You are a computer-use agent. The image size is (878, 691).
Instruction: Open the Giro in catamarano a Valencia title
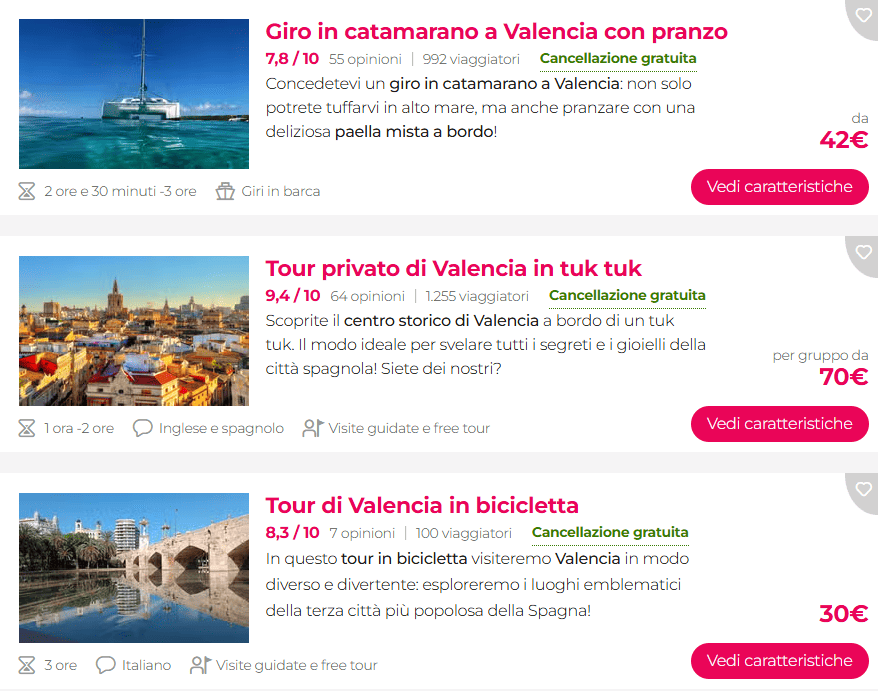(x=496, y=32)
